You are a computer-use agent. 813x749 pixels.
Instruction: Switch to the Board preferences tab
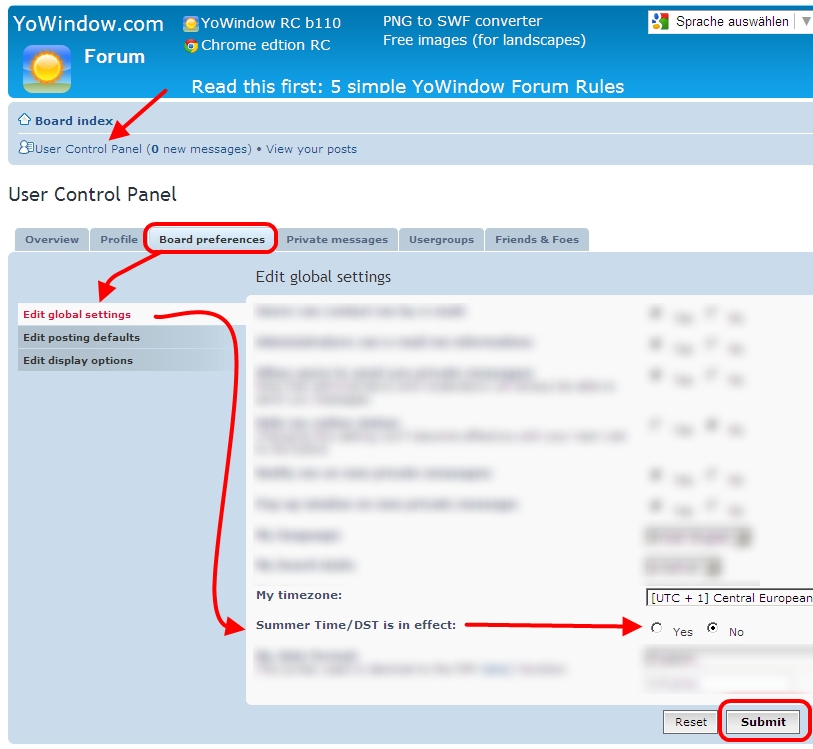(x=211, y=240)
